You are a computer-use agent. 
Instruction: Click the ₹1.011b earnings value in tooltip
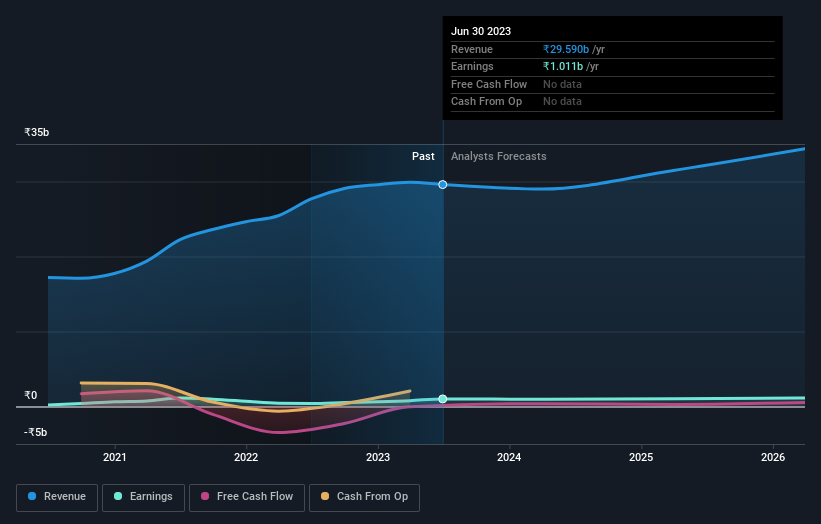[563, 66]
